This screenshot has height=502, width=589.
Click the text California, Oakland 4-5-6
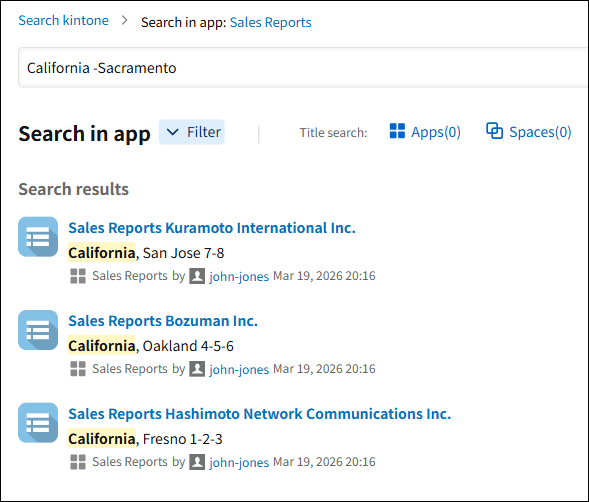click(151, 346)
